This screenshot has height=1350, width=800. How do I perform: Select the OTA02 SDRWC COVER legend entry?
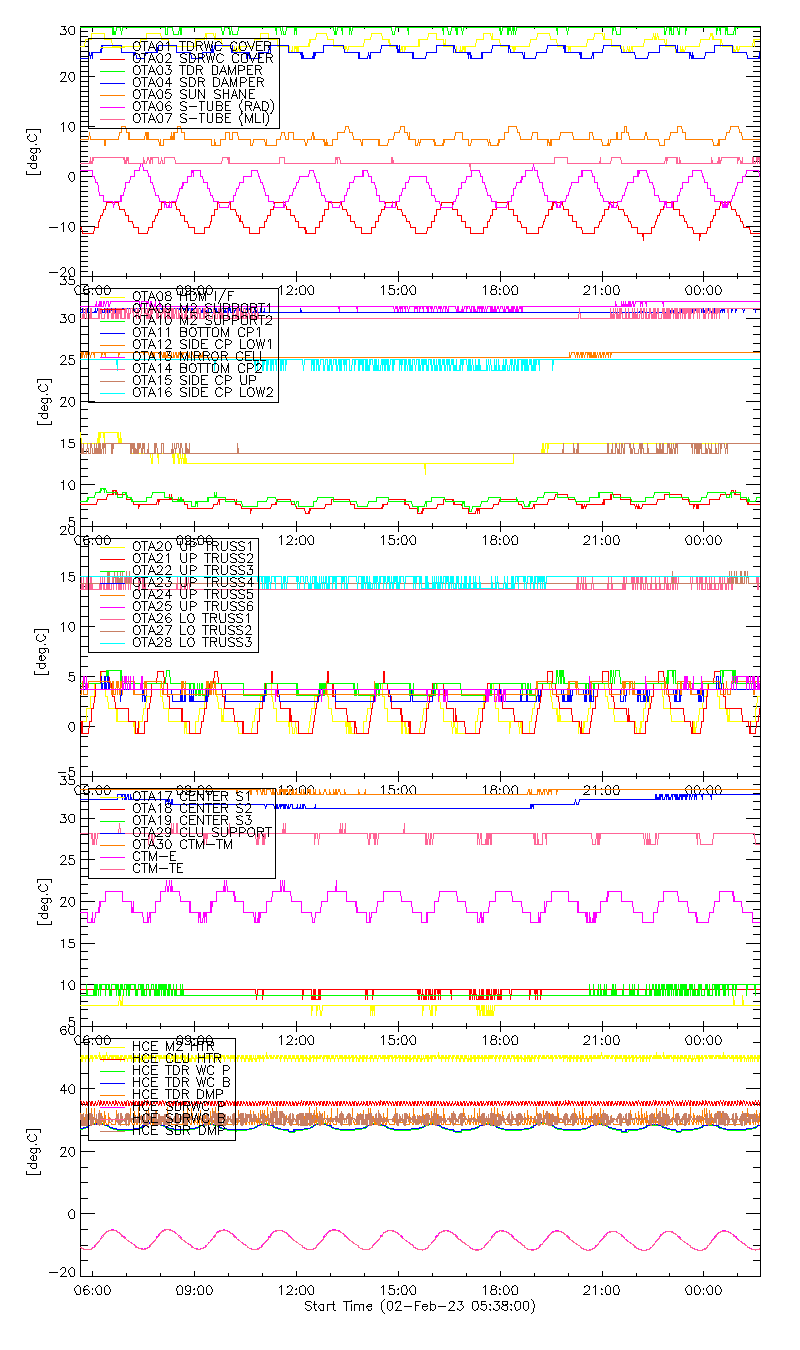[202, 58]
